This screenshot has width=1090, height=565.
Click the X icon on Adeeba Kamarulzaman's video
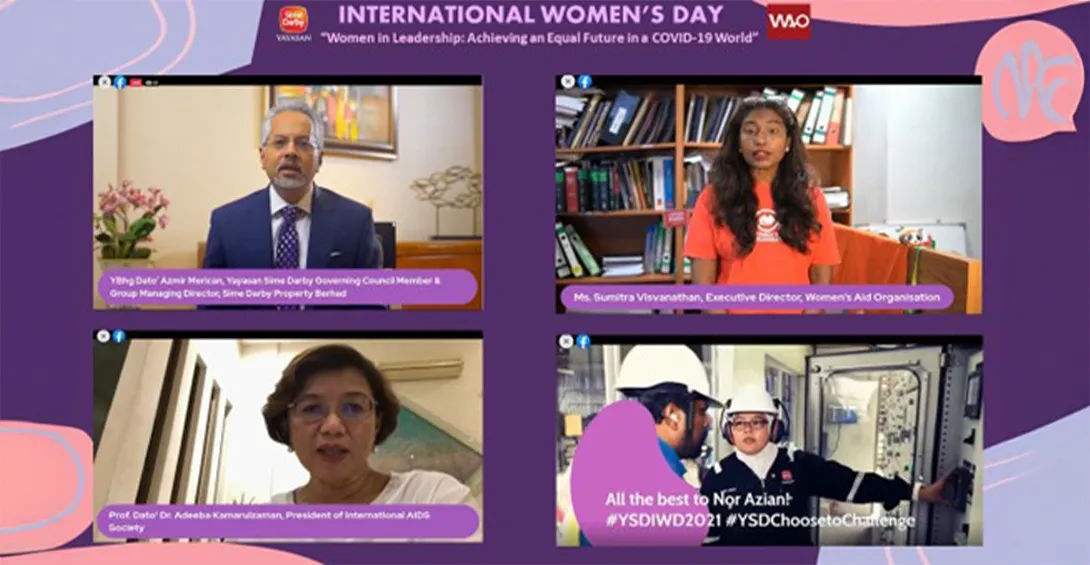(104, 336)
